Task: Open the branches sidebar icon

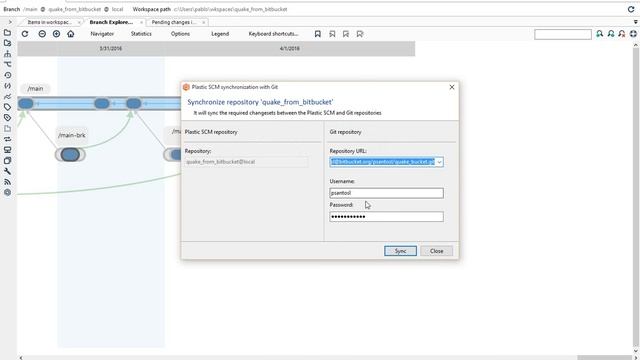Action: coord(7,64)
